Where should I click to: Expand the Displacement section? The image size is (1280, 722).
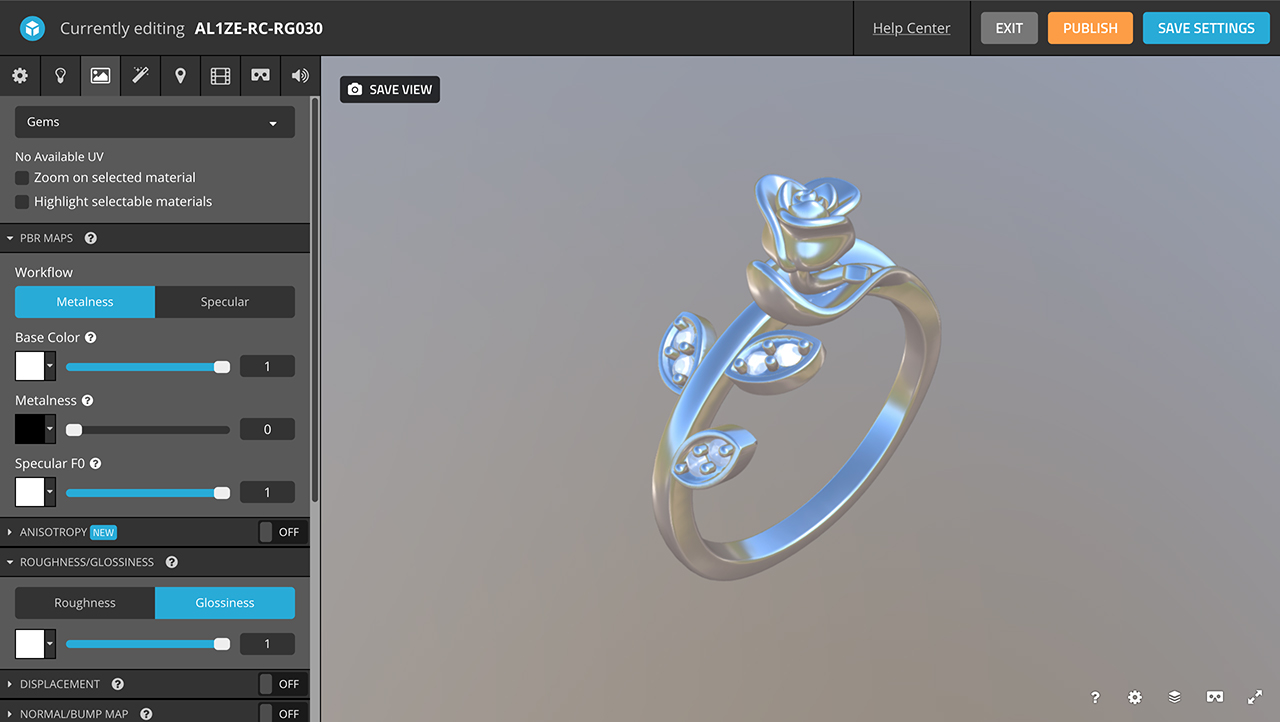coord(60,684)
